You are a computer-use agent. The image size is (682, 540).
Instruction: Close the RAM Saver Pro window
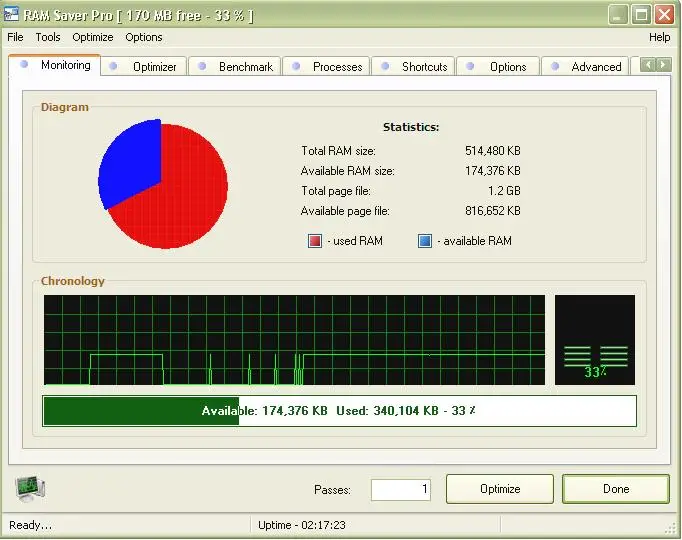click(665, 14)
